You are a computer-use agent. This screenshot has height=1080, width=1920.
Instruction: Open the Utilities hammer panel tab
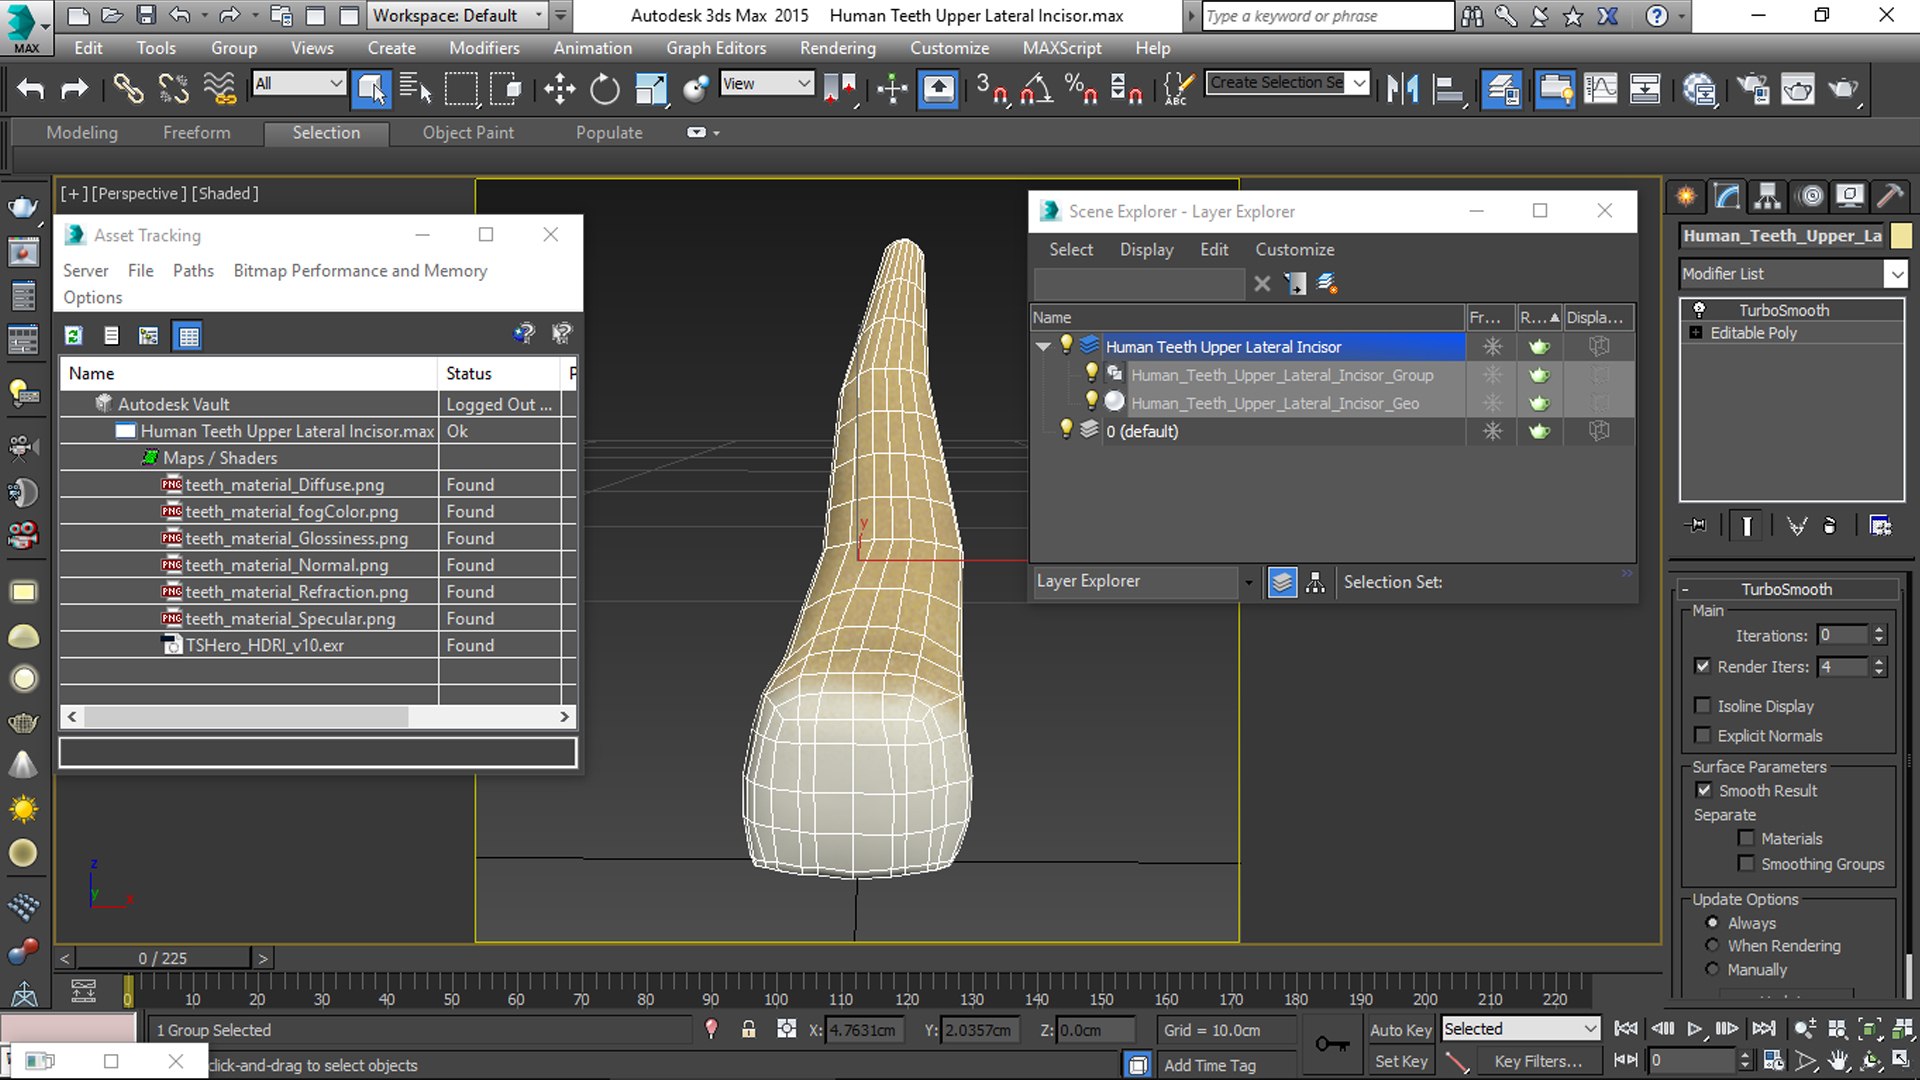pyautogui.click(x=1889, y=196)
